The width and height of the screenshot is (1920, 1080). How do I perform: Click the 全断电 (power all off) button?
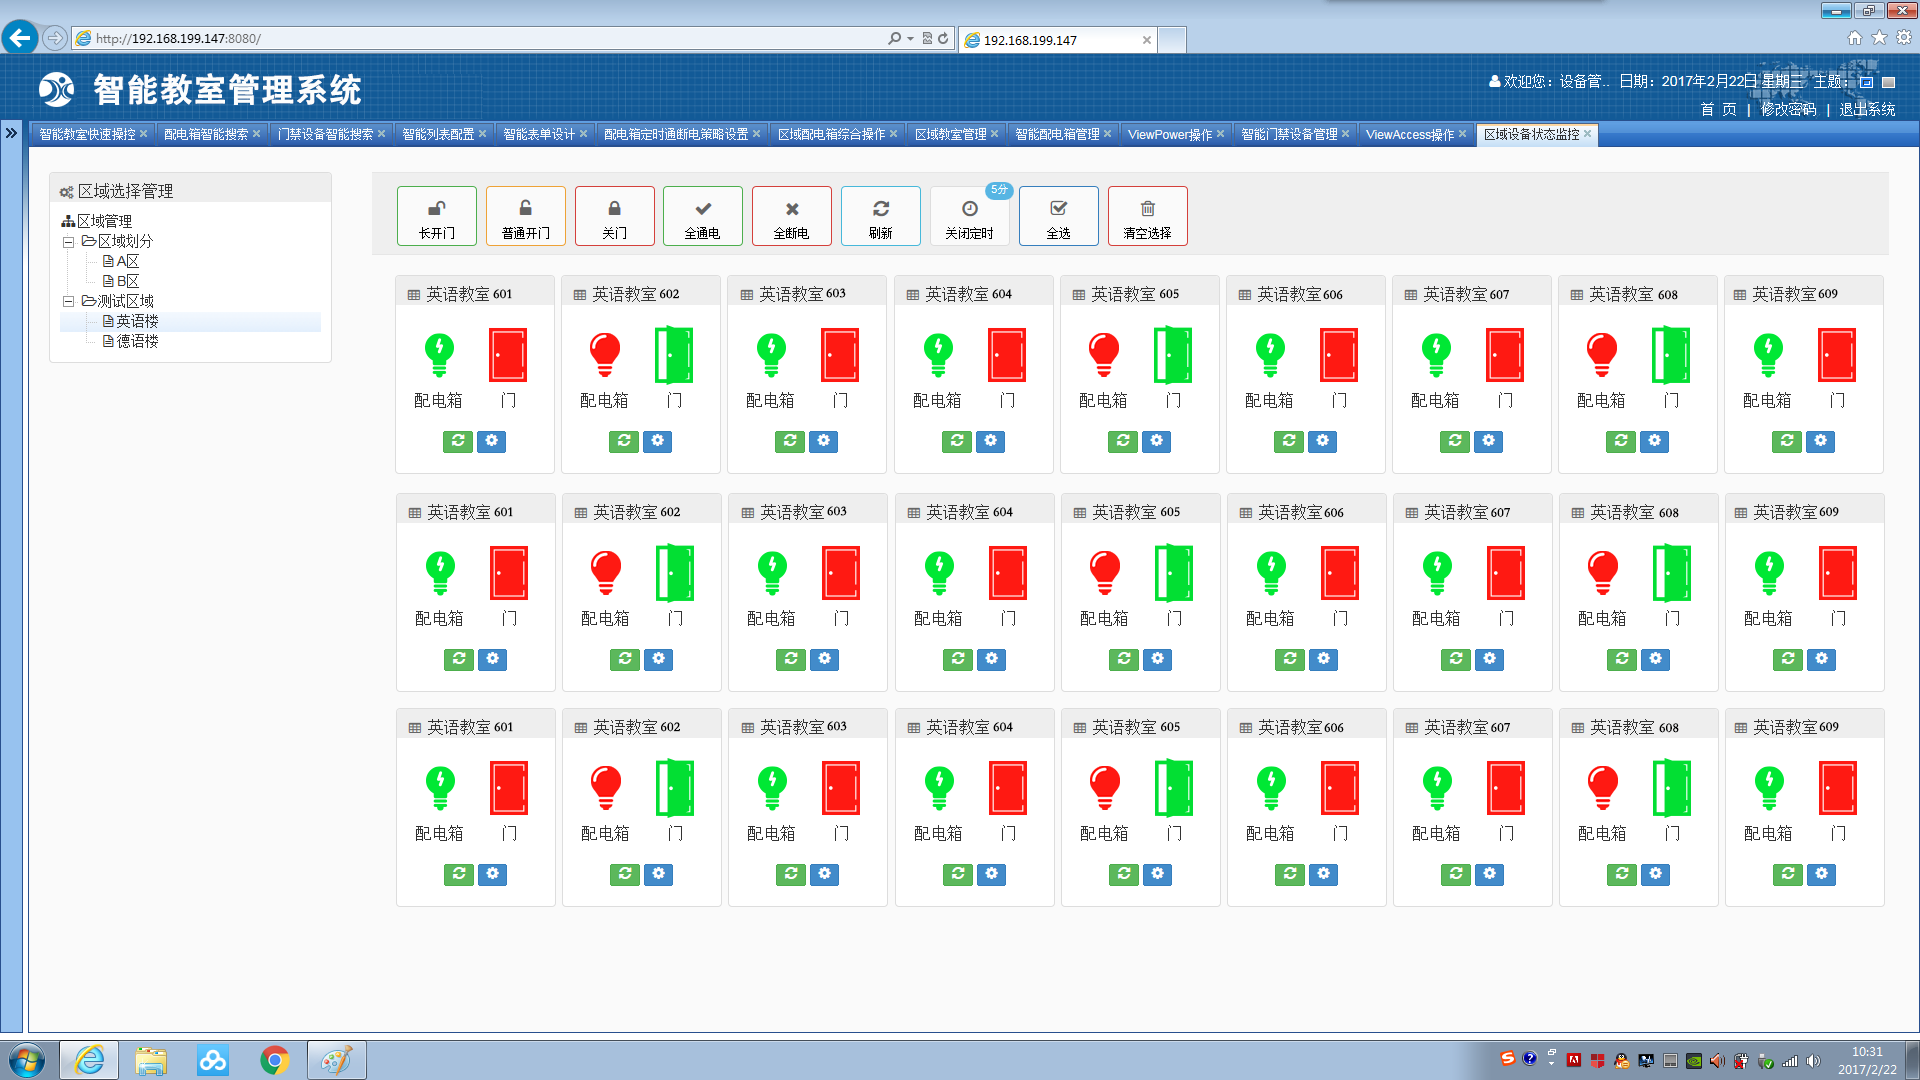pos(792,216)
